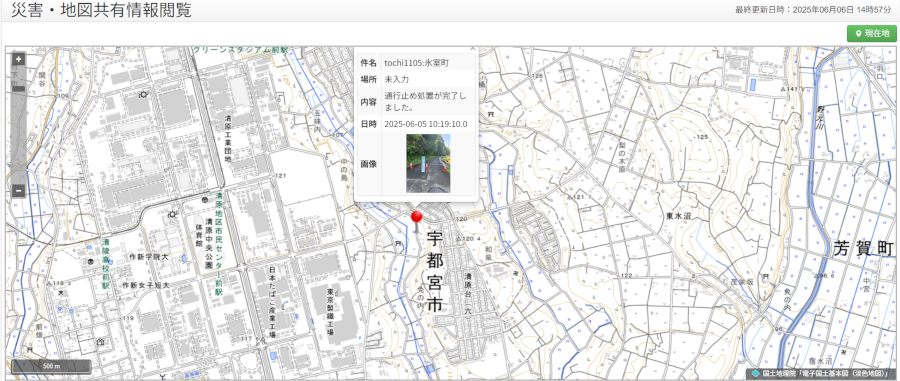Click the 500 m scale bar

coord(52,366)
